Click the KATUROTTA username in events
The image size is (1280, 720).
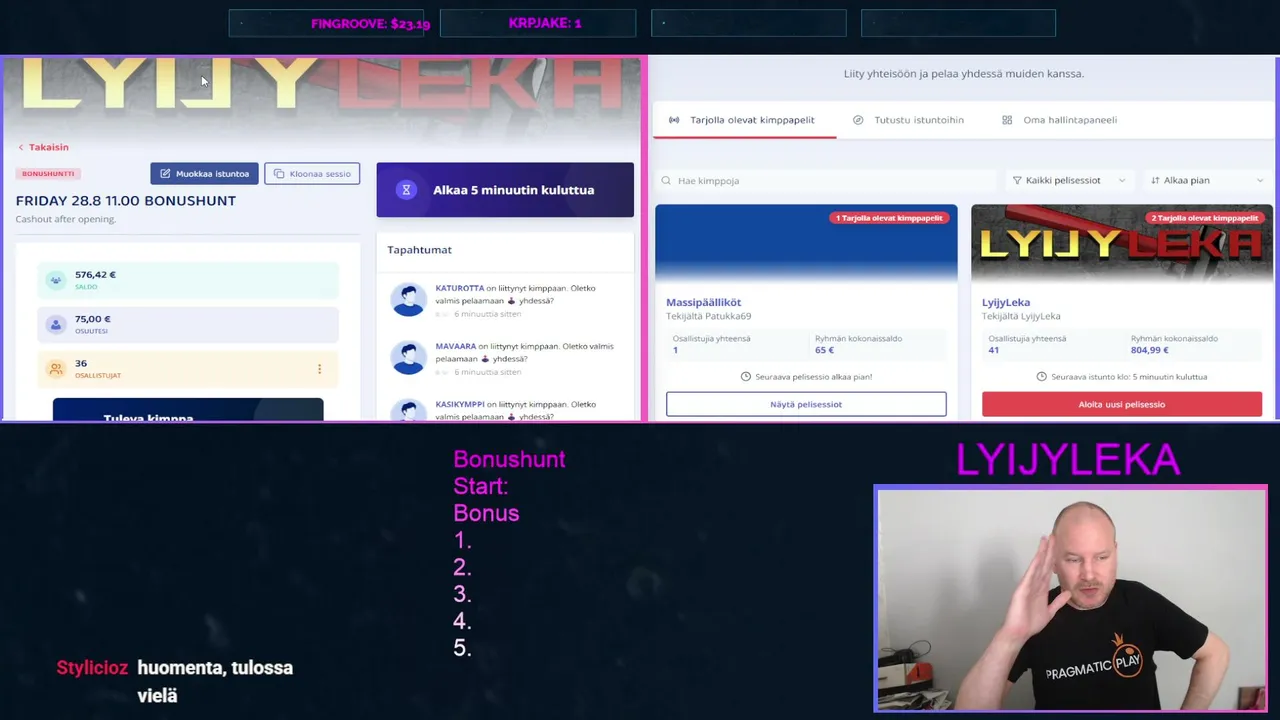[459, 288]
